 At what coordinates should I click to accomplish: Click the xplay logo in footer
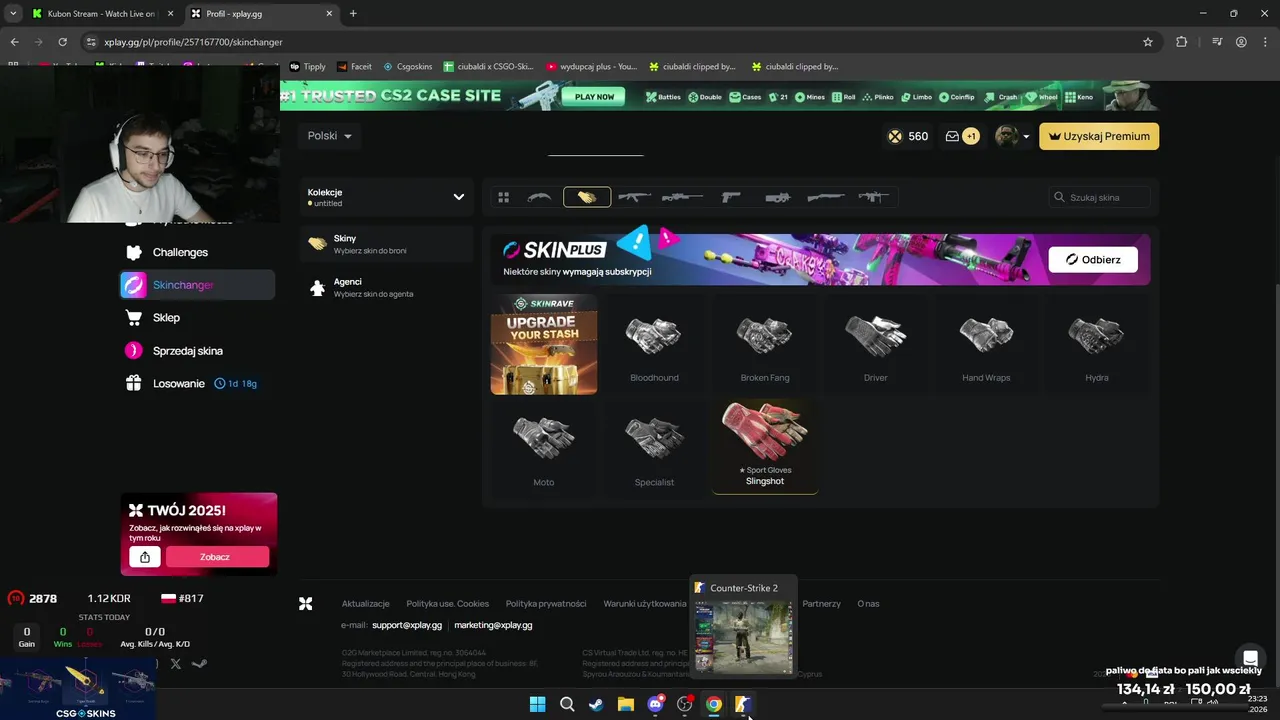(x=306, y=604)
